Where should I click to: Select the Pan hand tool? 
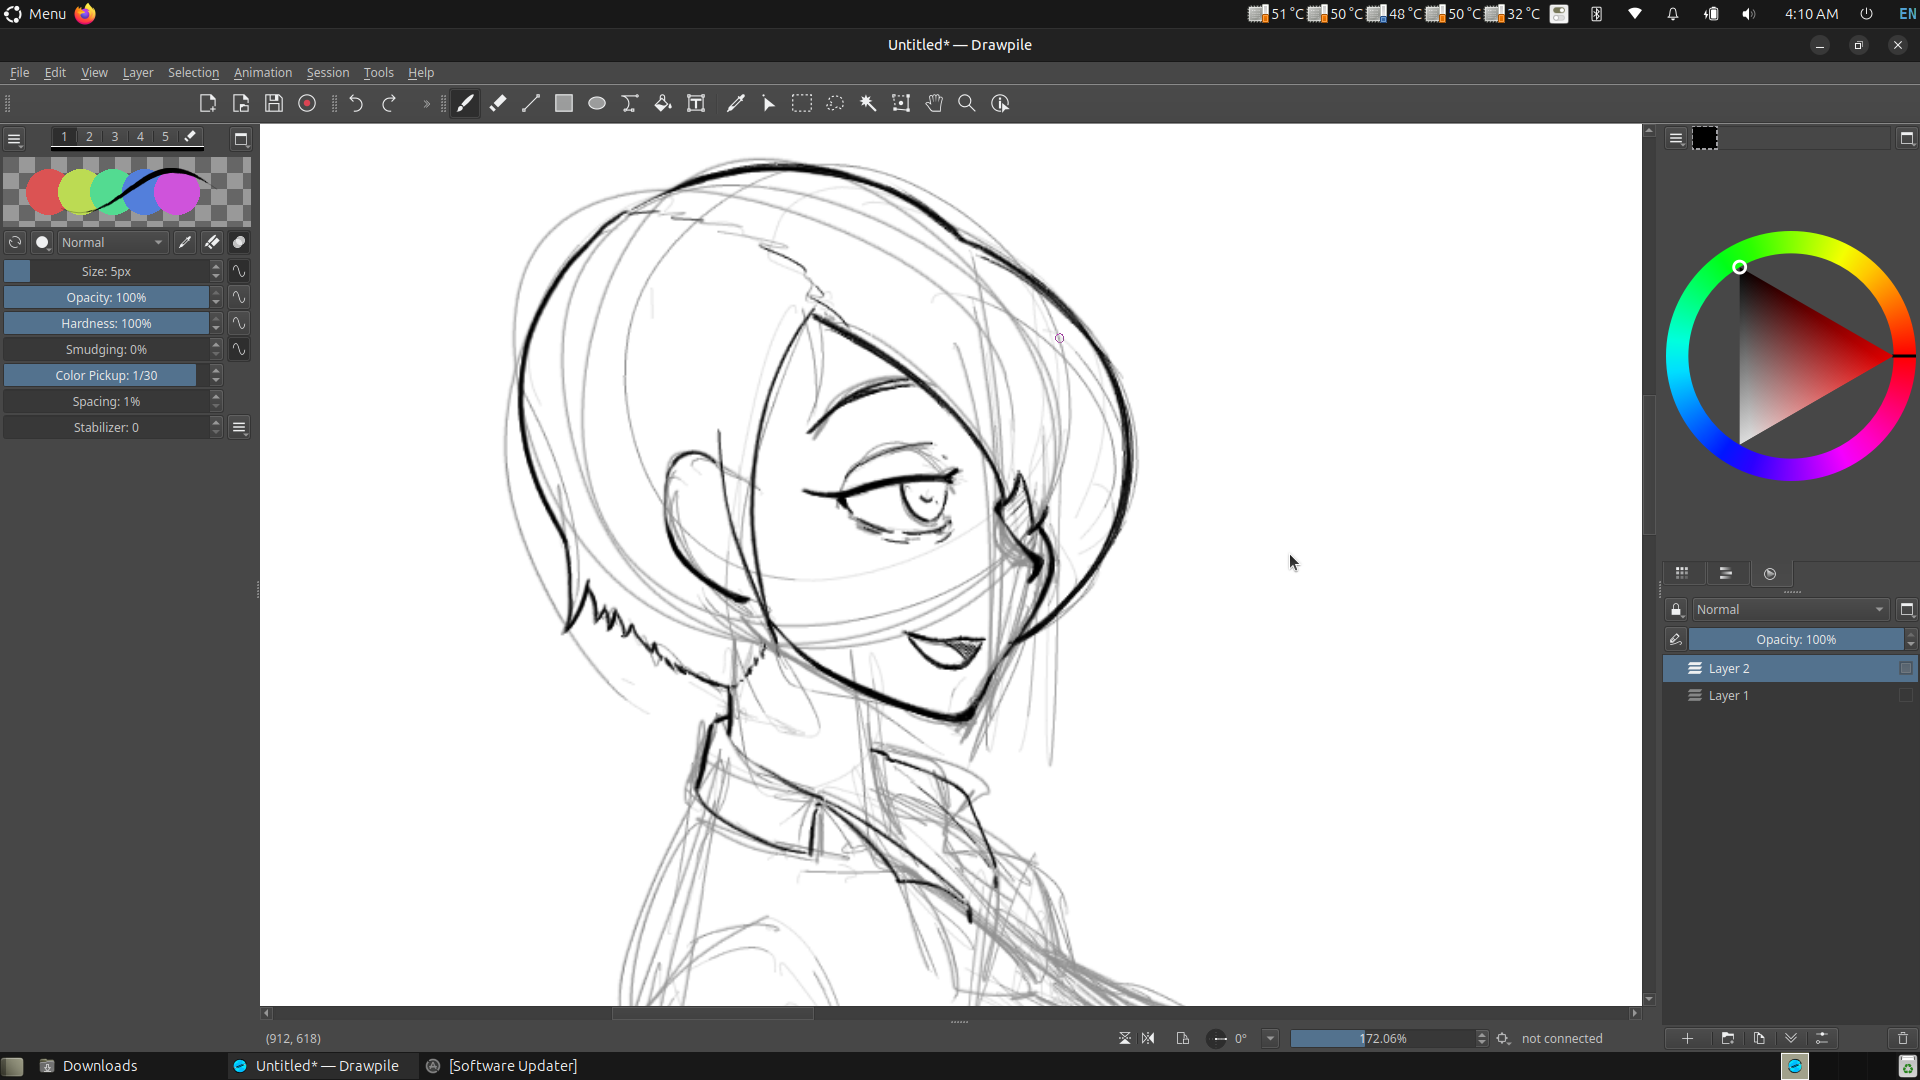pyautogui.click(x=934, y=103)
